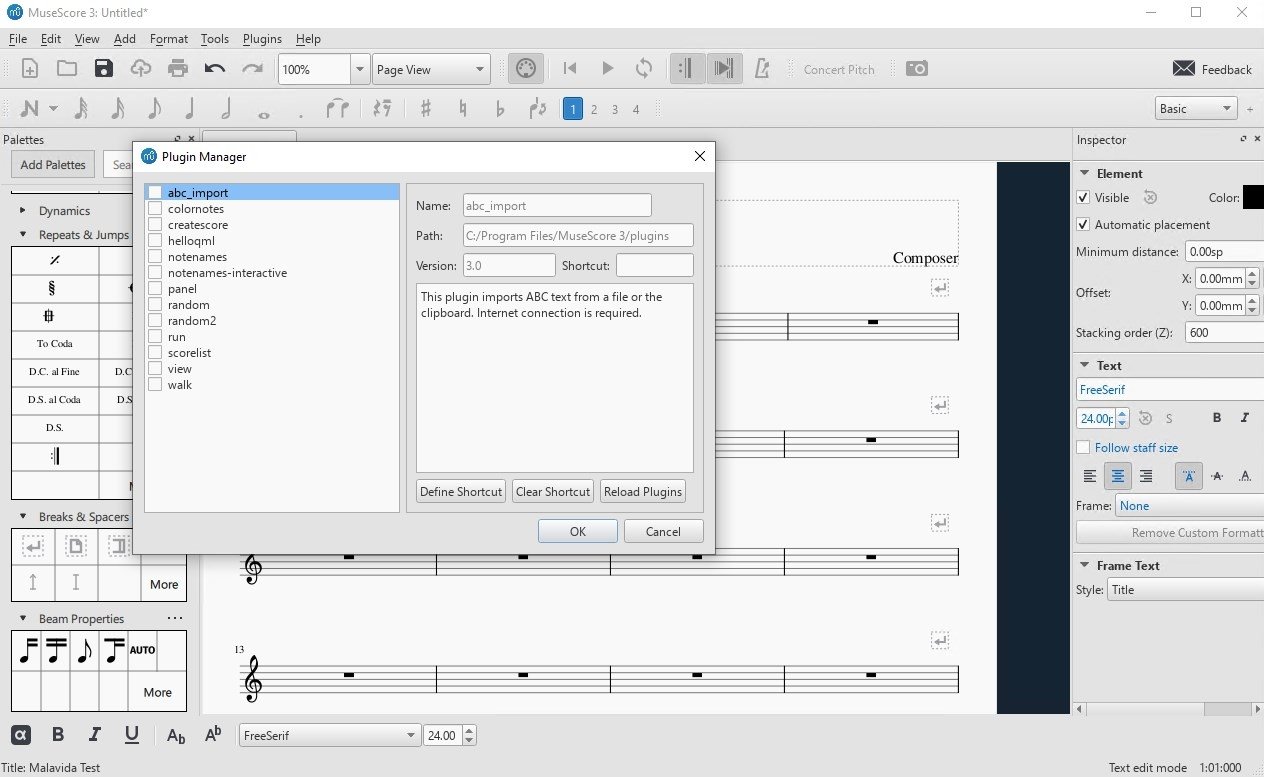Open the FreeSerif font dropdown in text toolbar
The height and width of the screenshot is (777, 1264).
point(329,735)
